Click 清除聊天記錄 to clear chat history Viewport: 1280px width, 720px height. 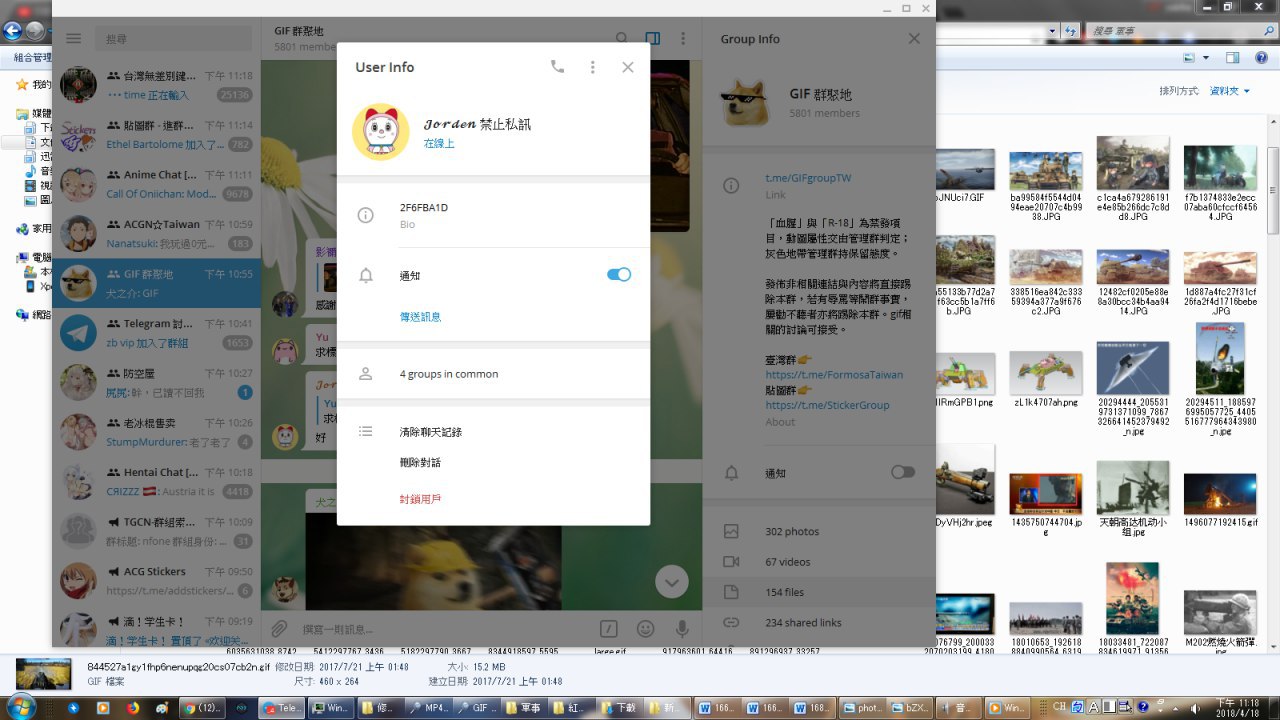coord(430,432)
